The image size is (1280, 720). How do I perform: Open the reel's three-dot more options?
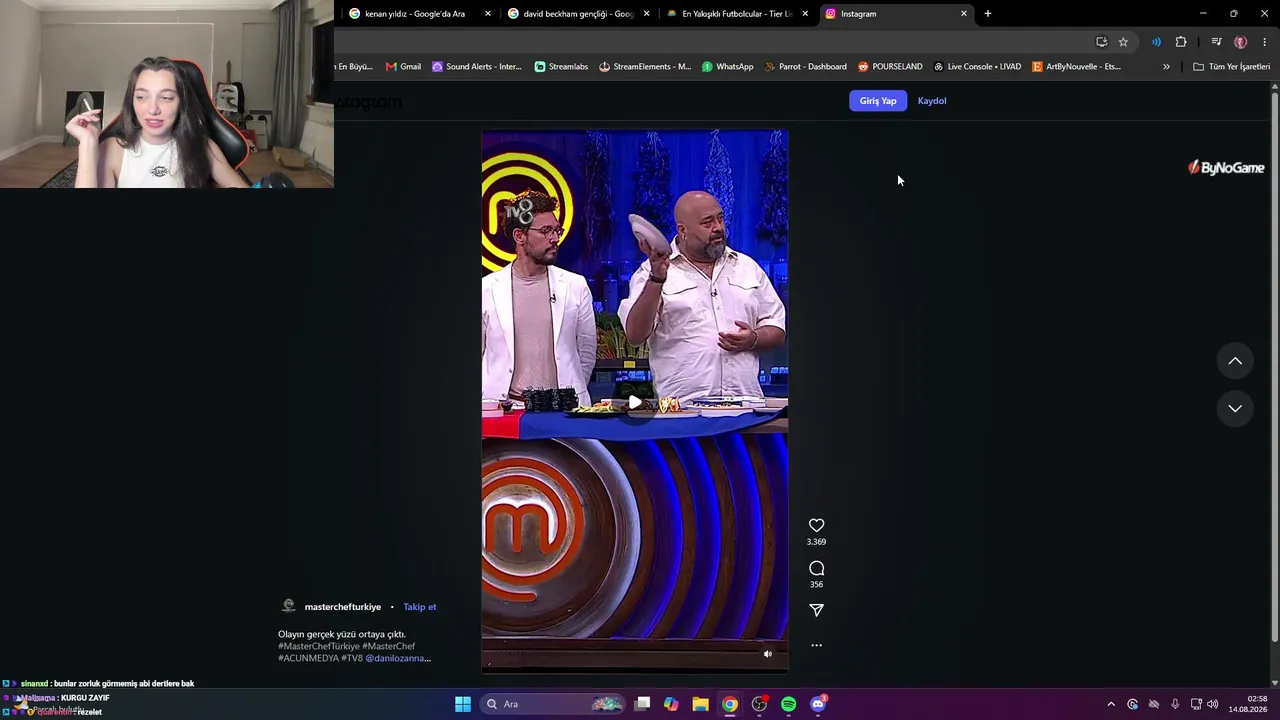[816, 645]
